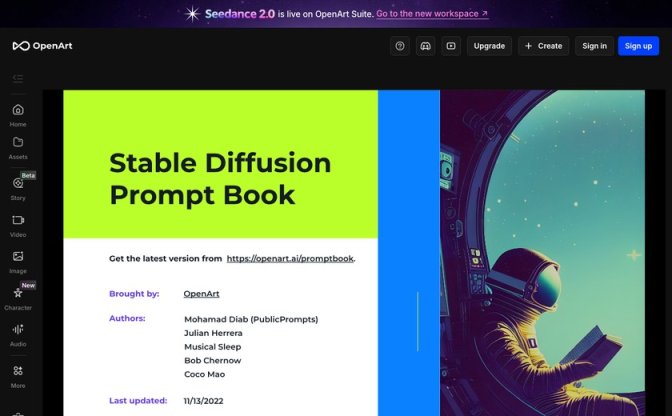Image resolution: width=672 pixels, height=416 pixels.
Task: Click the date 11/13/2022
Action: pyautogui.click(x=204, y=401)
